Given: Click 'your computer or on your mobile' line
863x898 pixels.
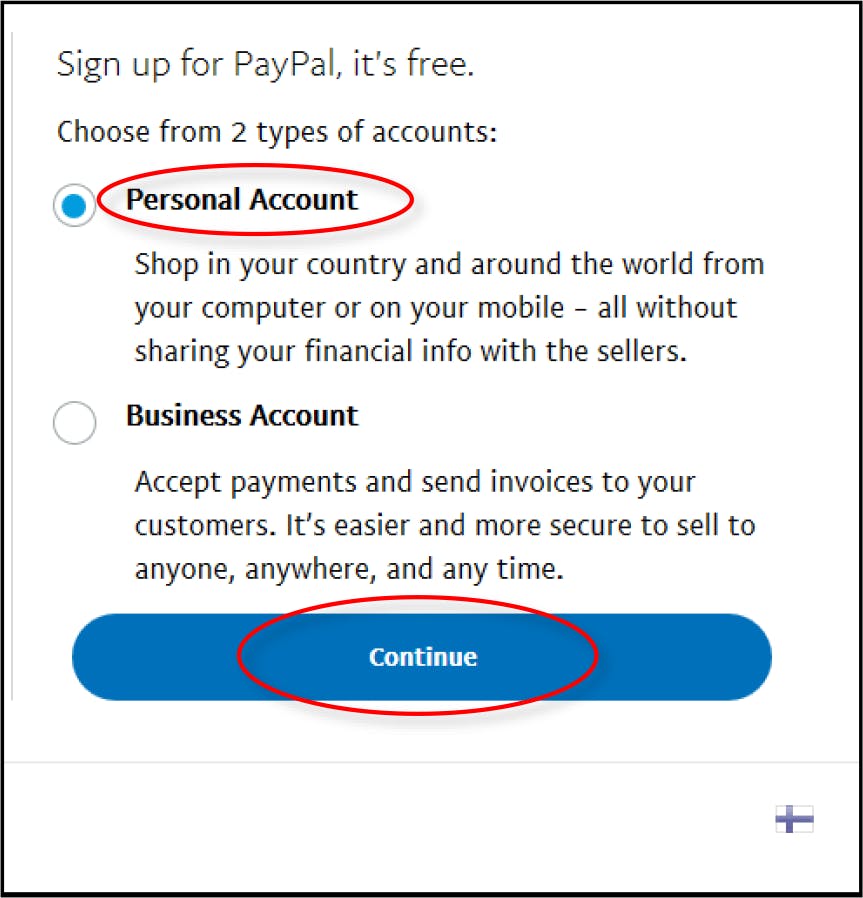Looking at the screenshot, I should [436, 308].
